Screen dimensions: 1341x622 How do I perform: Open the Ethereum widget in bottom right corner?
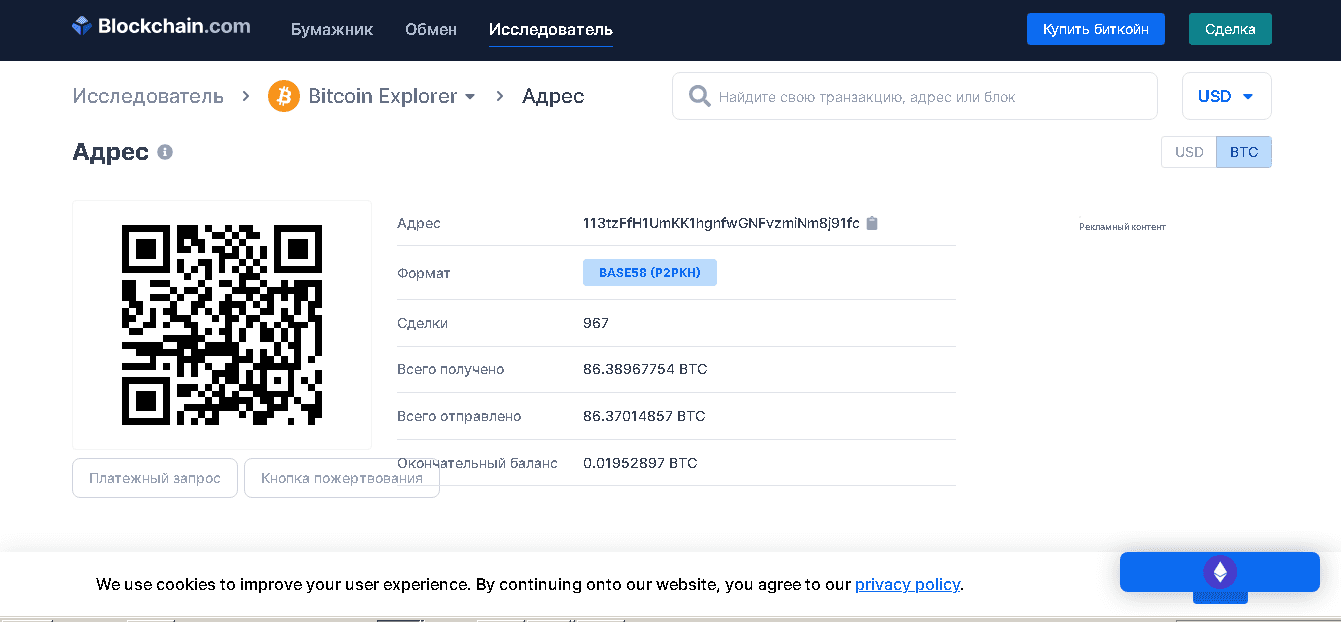point(1219,571)
